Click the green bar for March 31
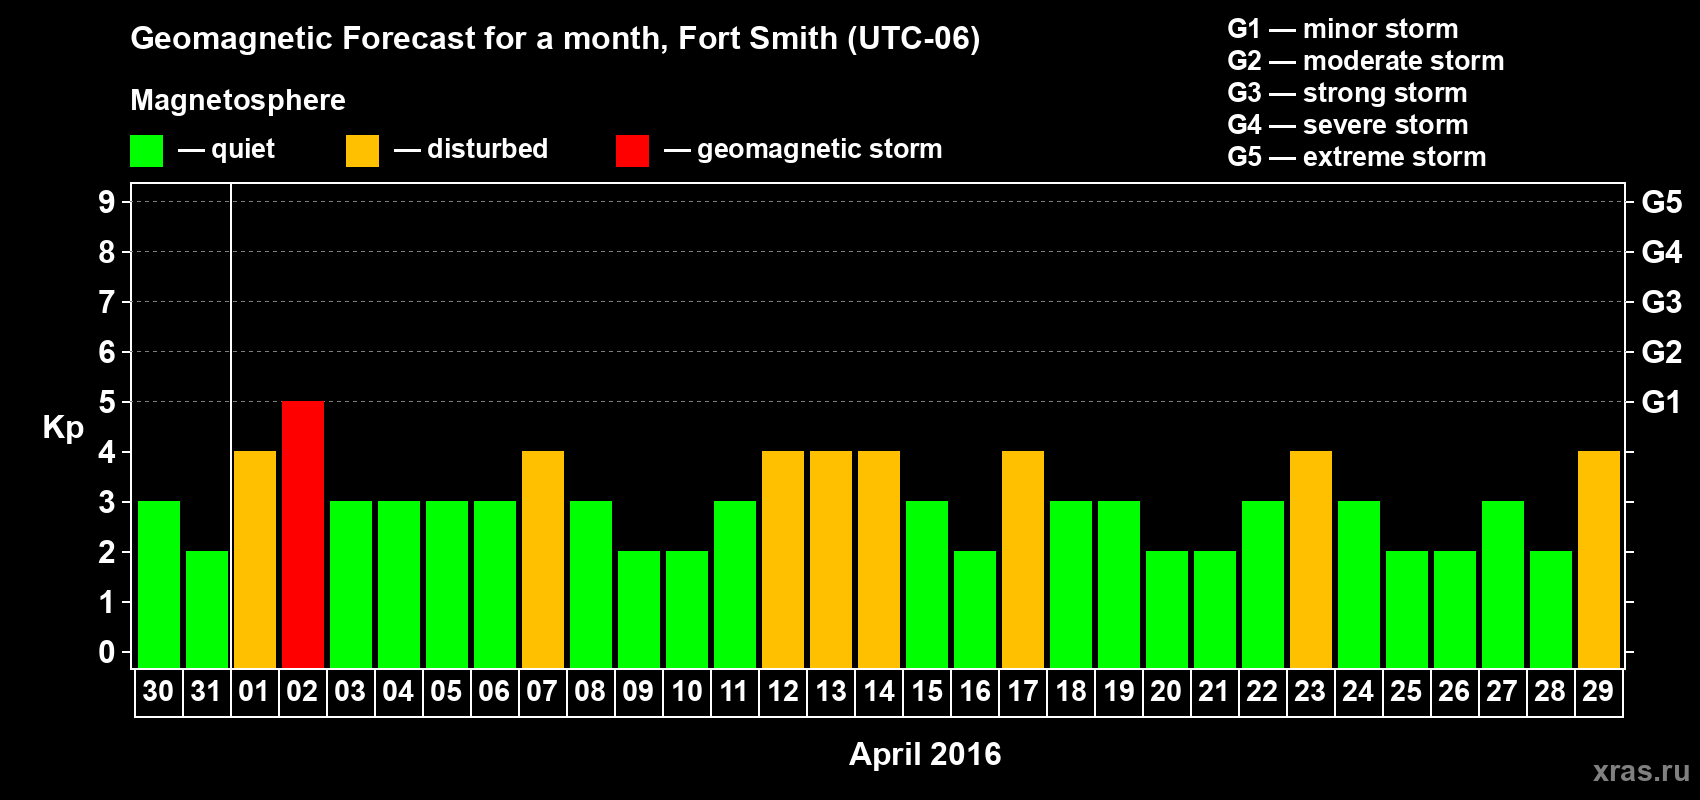Image resolution: width=1700 pixels, height=800 pixels. 207,609
